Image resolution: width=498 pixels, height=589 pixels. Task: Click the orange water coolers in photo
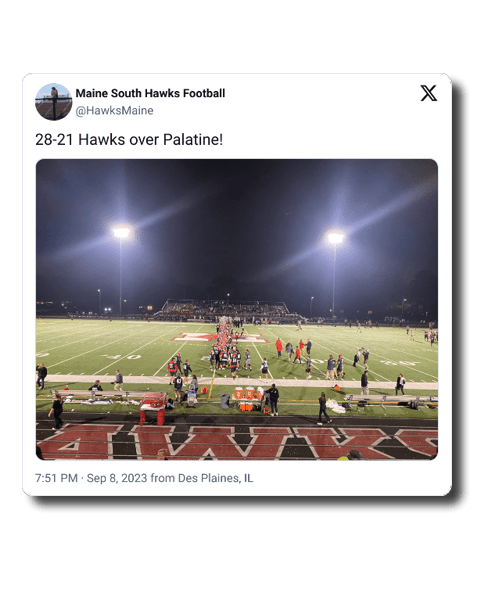pyautogui.click(x=247, y=399)
